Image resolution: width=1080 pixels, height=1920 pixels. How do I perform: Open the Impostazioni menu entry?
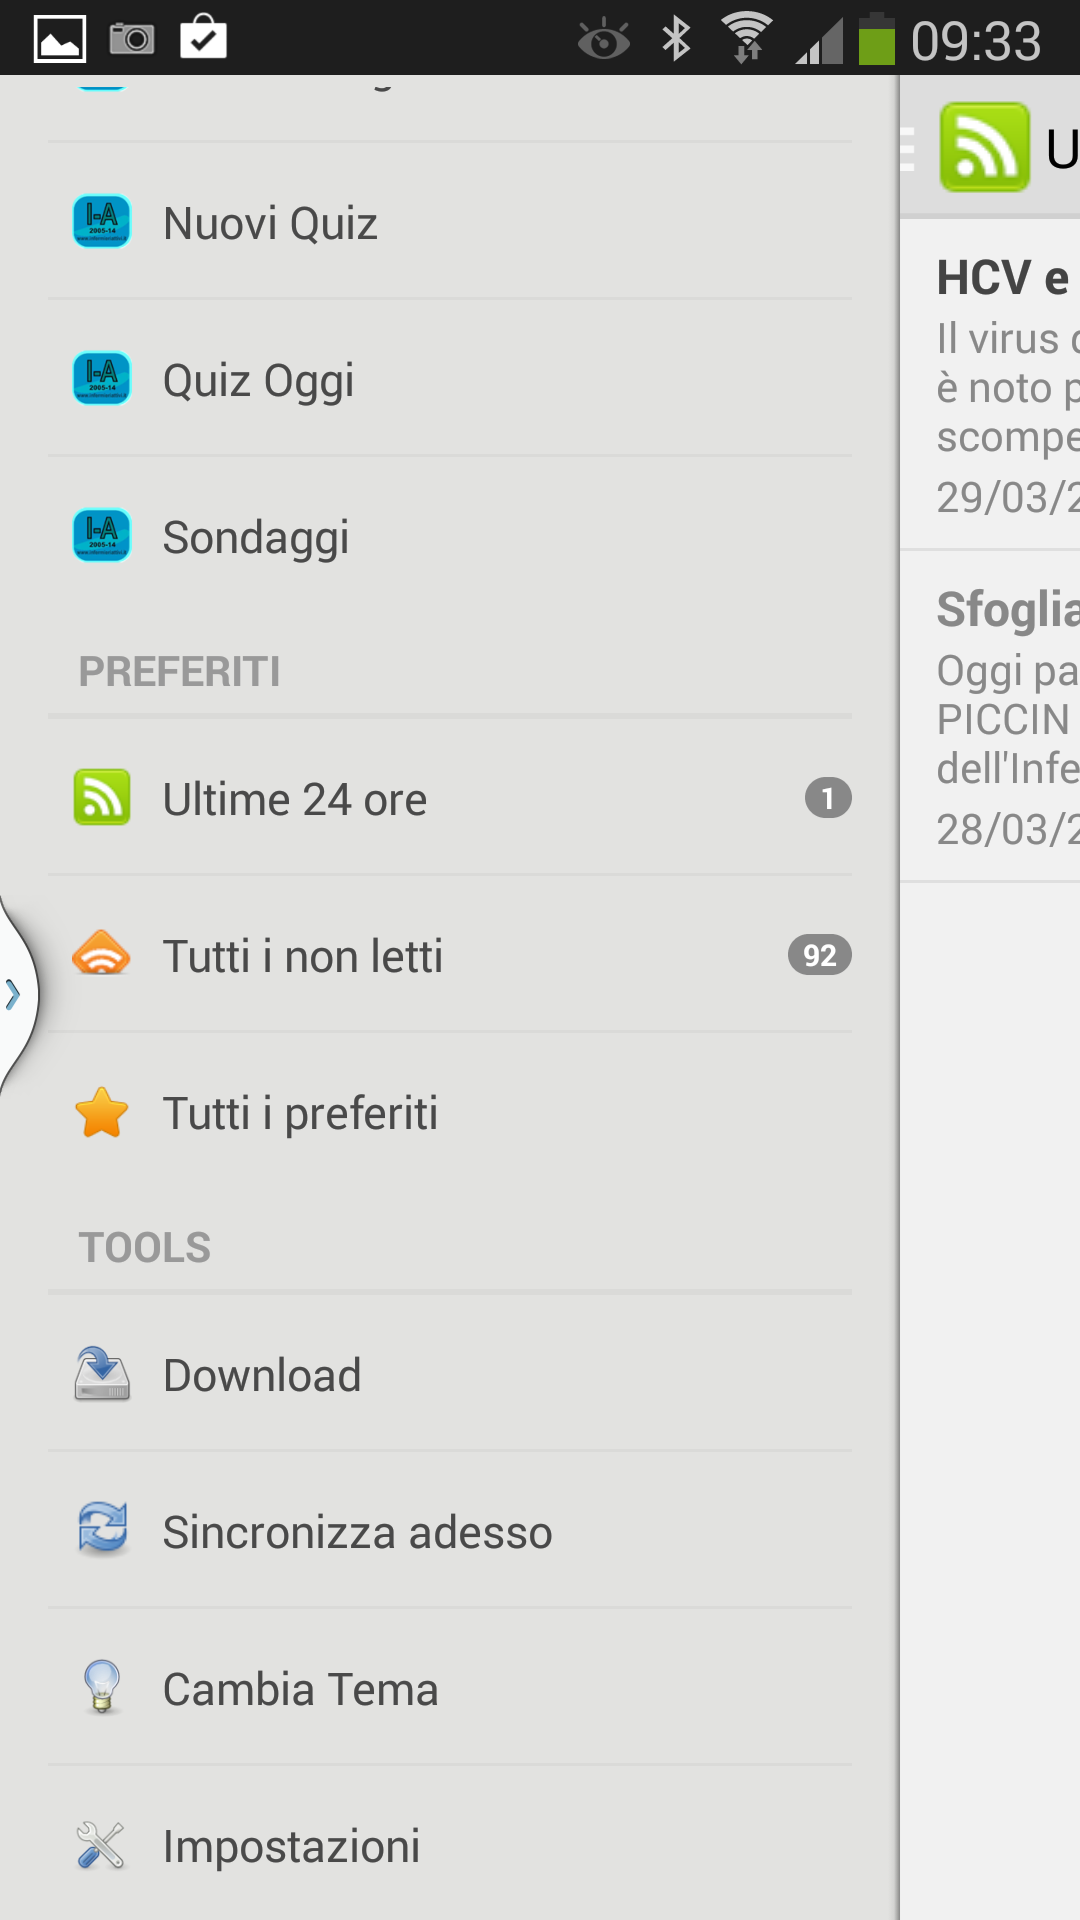click(450, 1845)
